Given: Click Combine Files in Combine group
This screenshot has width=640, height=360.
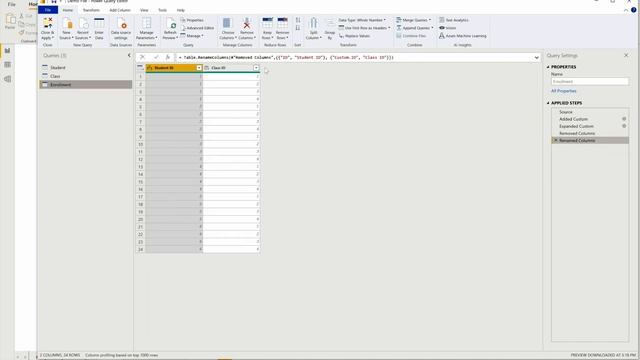Looking at the screenshot, I should pyautogui.click(x=411, y=36).
